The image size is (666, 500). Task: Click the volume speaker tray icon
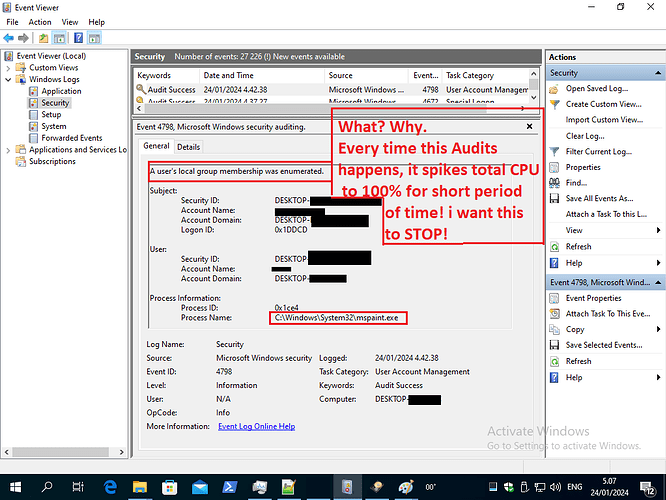coord(555,487)
